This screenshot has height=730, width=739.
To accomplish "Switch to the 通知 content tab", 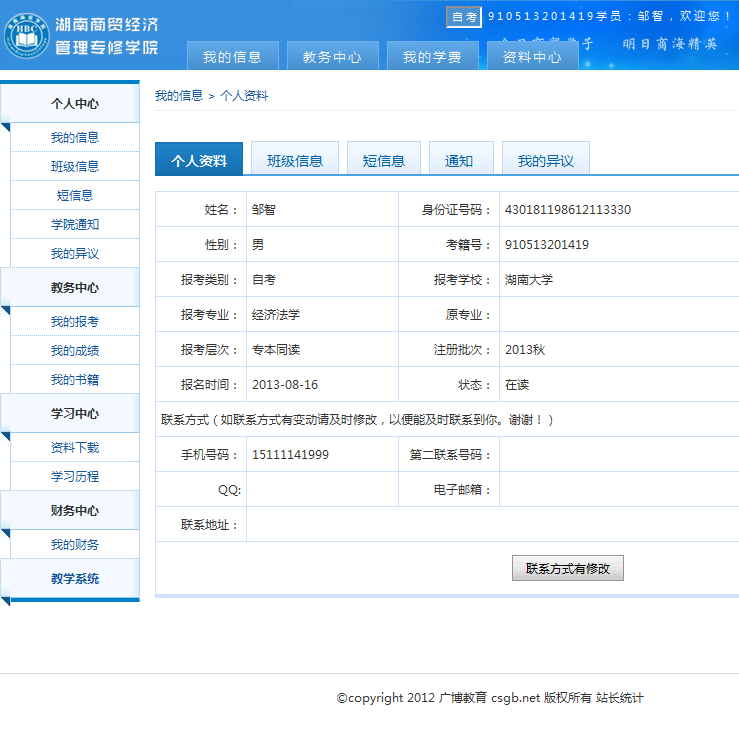I will pyautogui.click(x=461, y=159).
